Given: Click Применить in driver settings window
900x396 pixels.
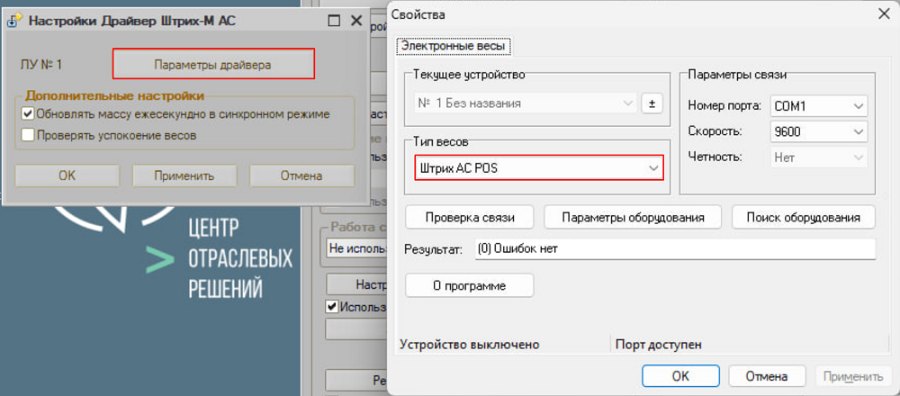Looking at the screenshot, I should click(184, 176).
